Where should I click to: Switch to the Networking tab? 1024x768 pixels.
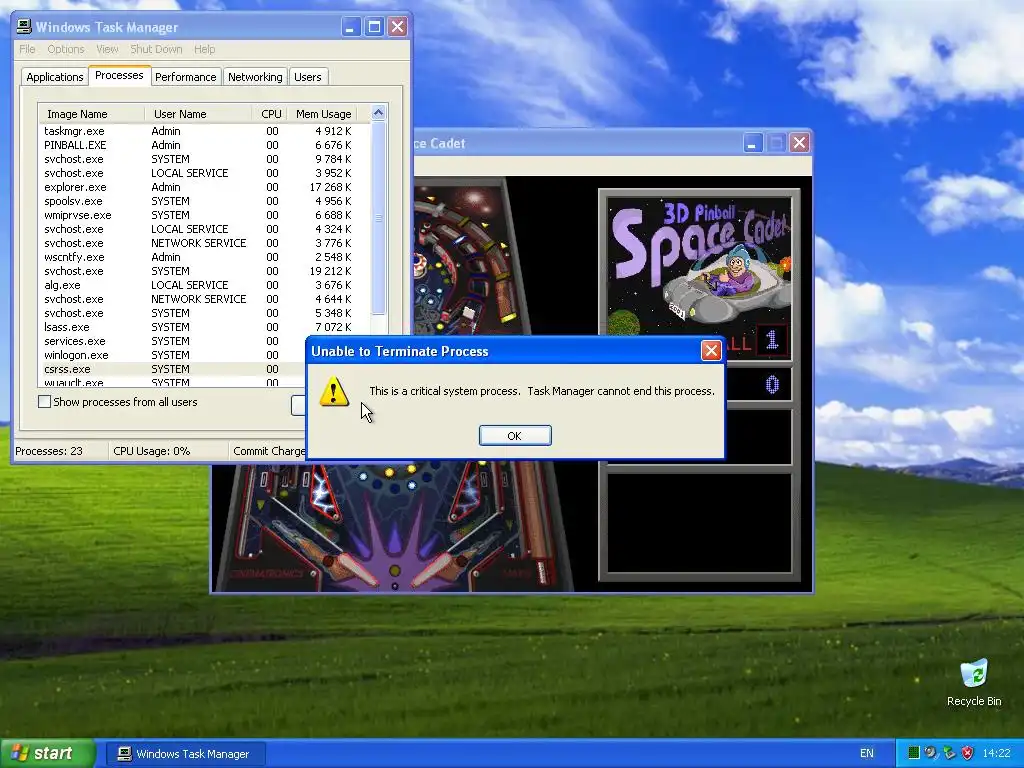click(x=255, y=77)
